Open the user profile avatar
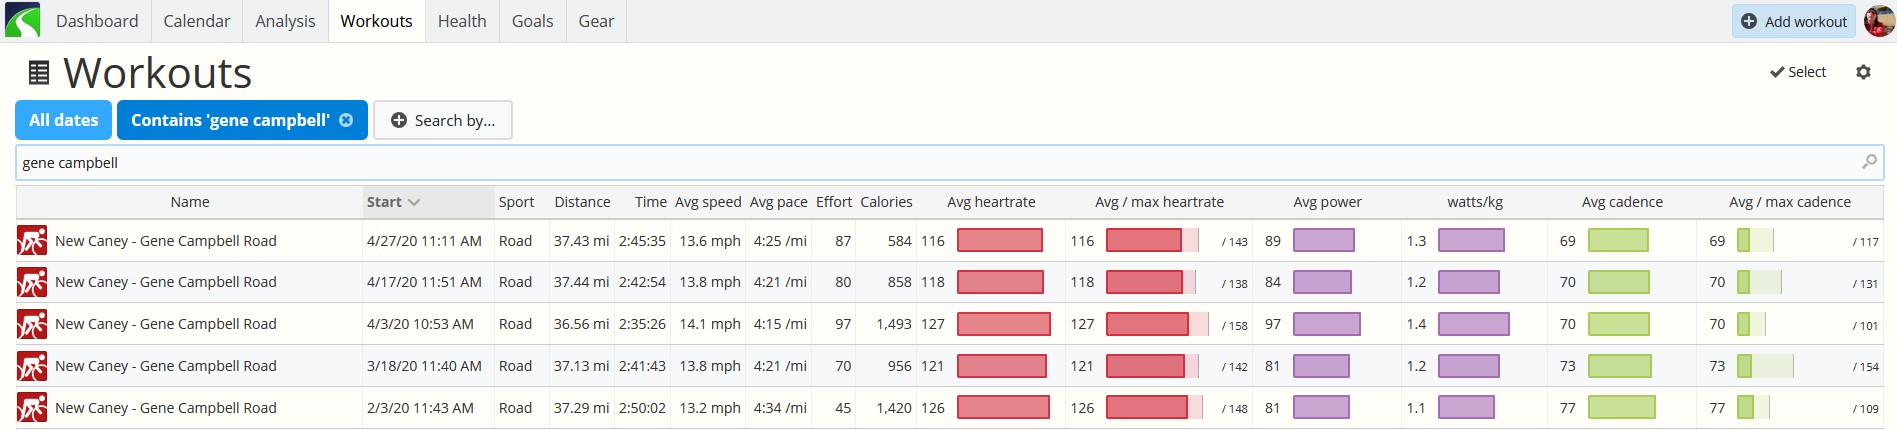 click(1879, 21)
